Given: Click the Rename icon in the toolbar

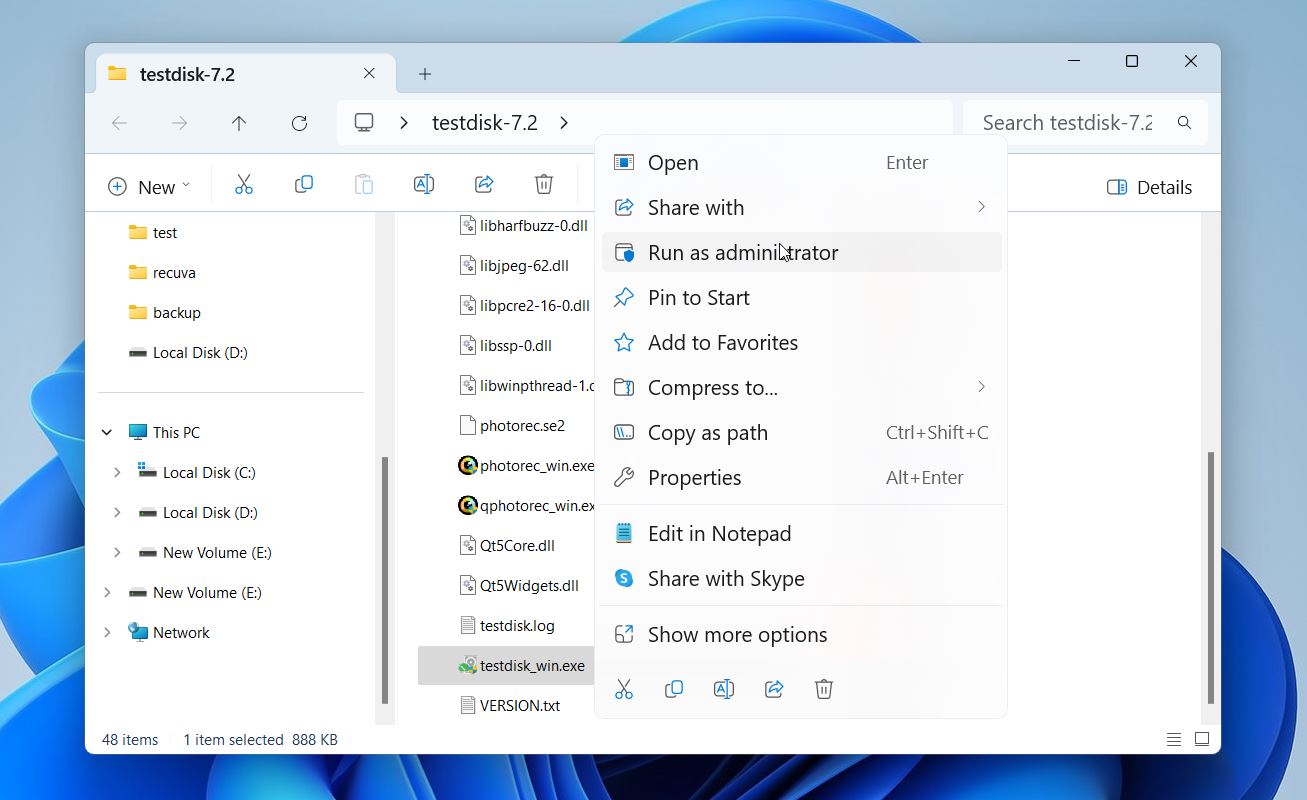Looking at the screenshot, I should pyautogui.click(x=424, y=185).
